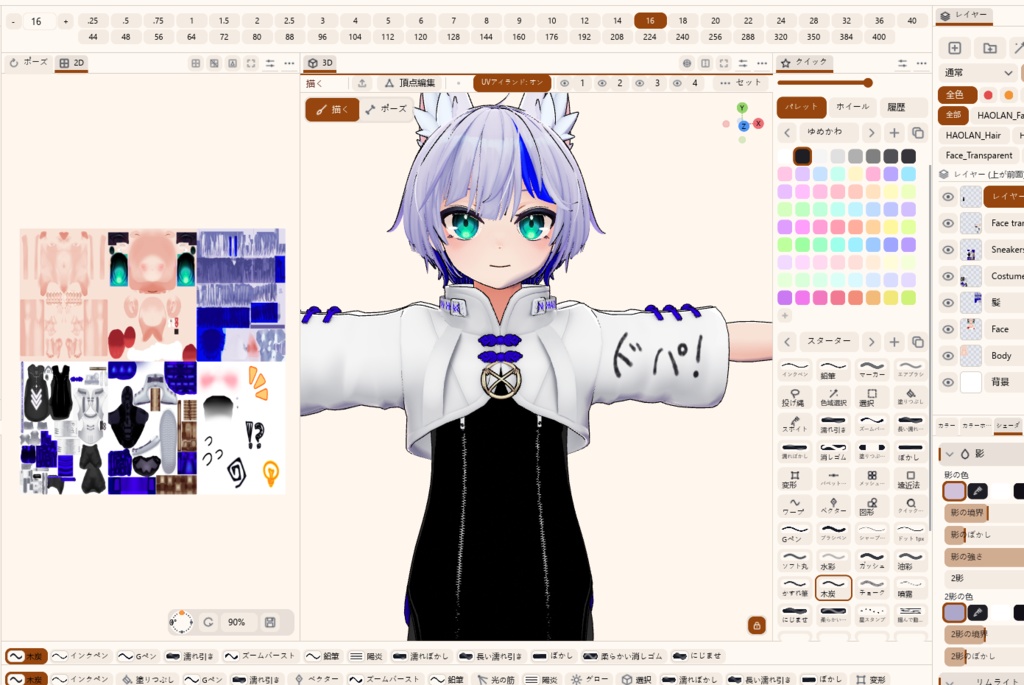Select the 木炭 charcoal brush in the Starter panel
Image resolution: width=1024 pixels, height=685 pixels.
833,588
